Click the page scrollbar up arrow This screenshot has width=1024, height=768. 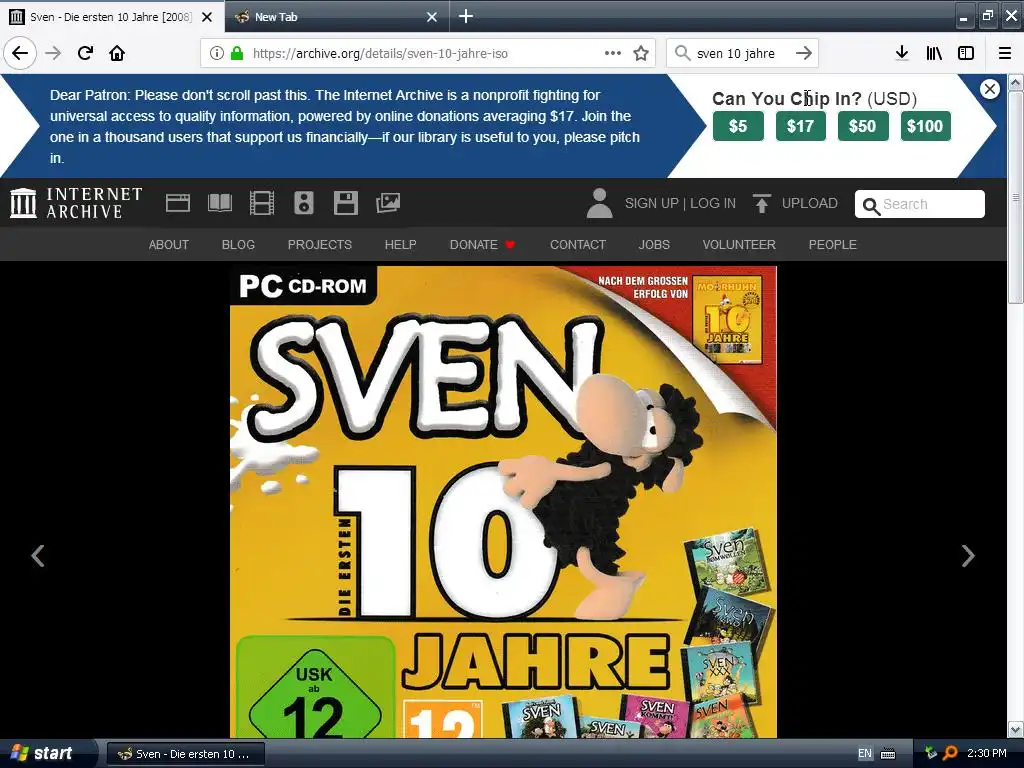1016,82
